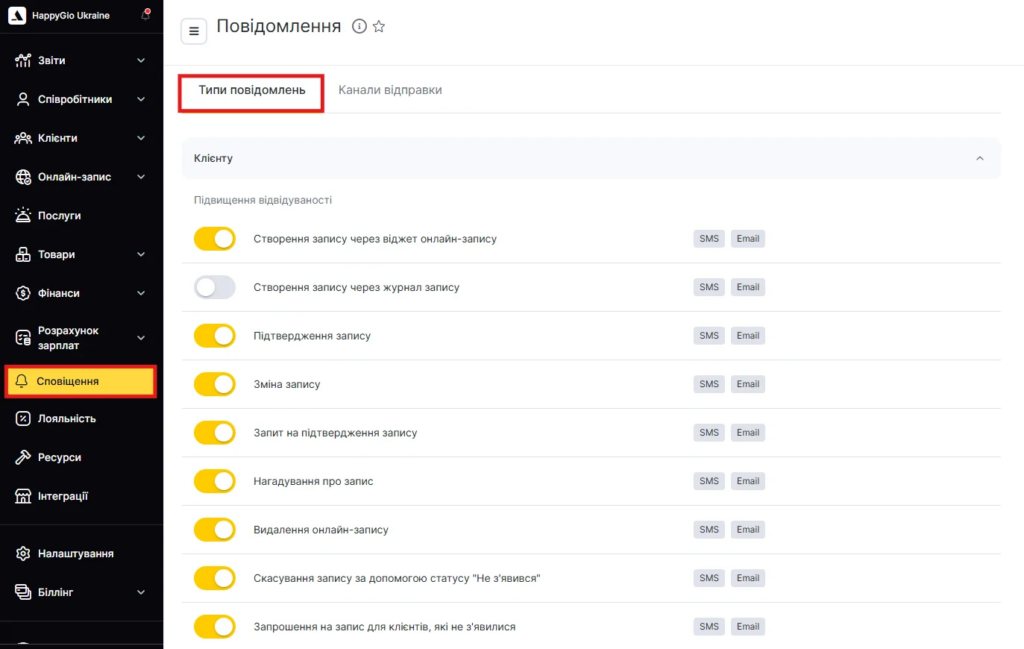Star the Повідомлення page as favorite
Screen dimensions: 1024x649
(x=379, y=27)
